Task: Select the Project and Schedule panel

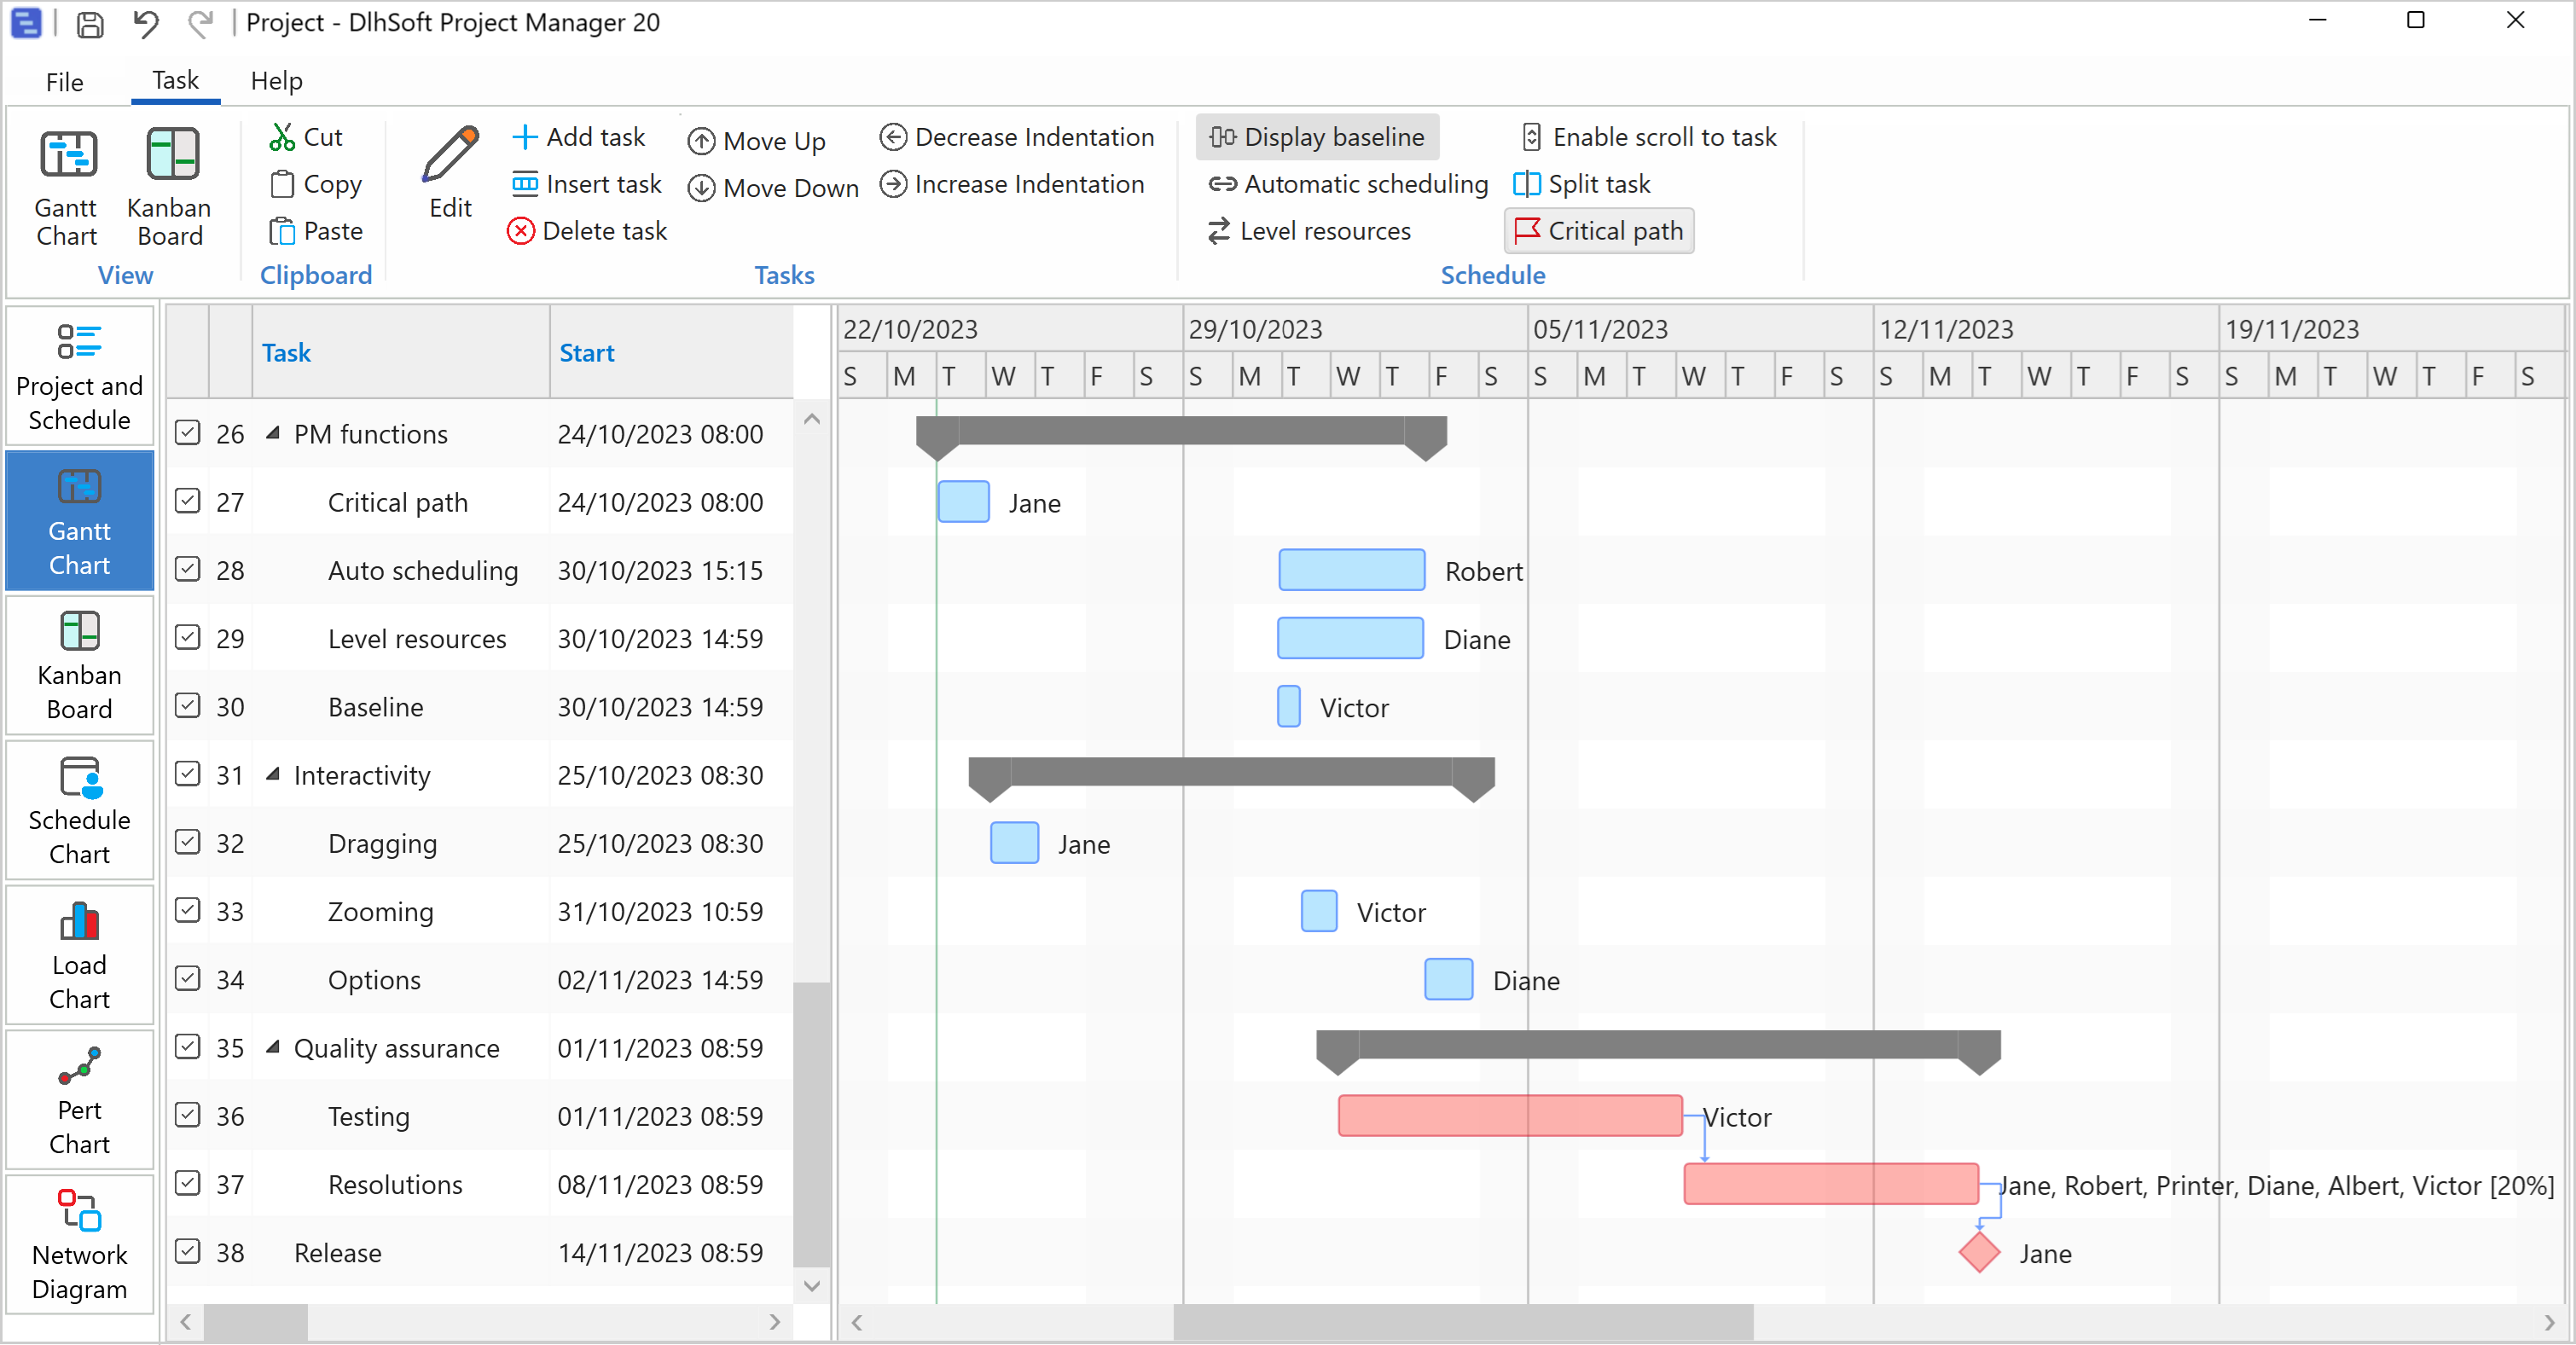Action: [79, 377]
